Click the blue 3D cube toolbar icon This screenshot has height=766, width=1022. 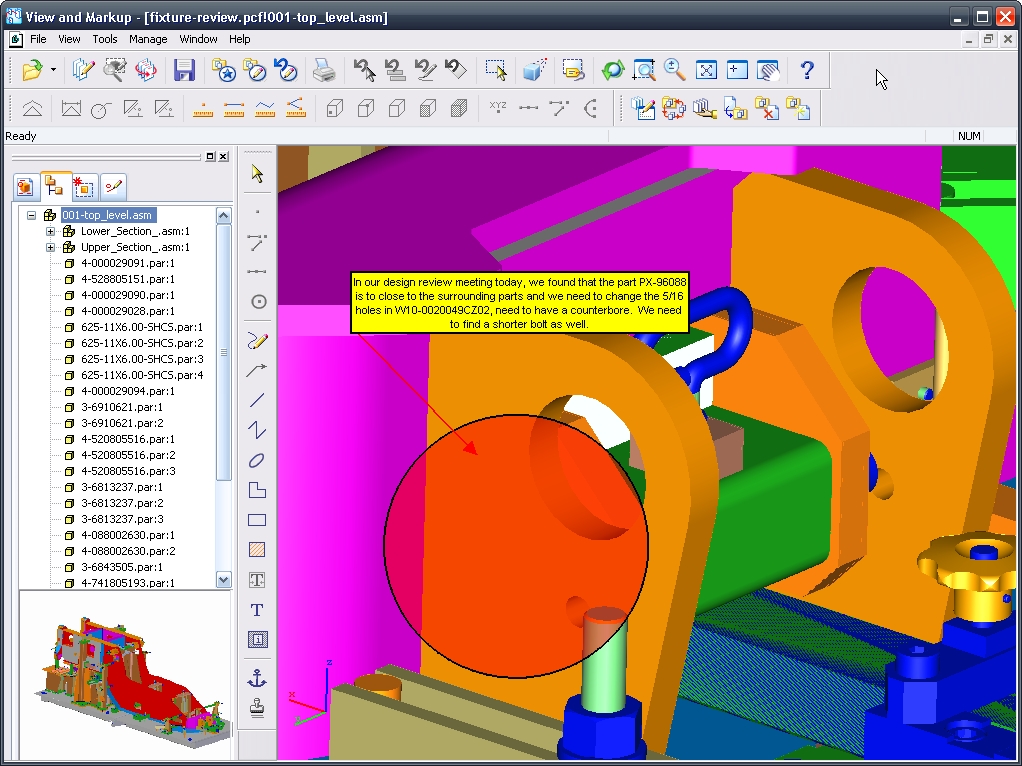(x=534, y=70)
